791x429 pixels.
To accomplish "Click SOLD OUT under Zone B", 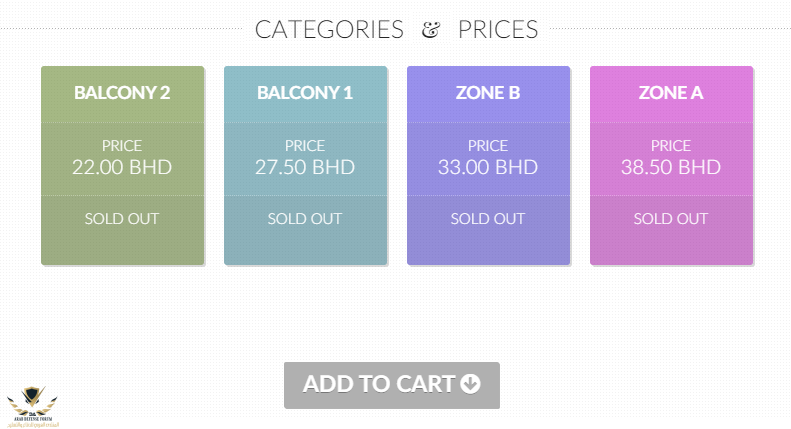I will point(488,218).
